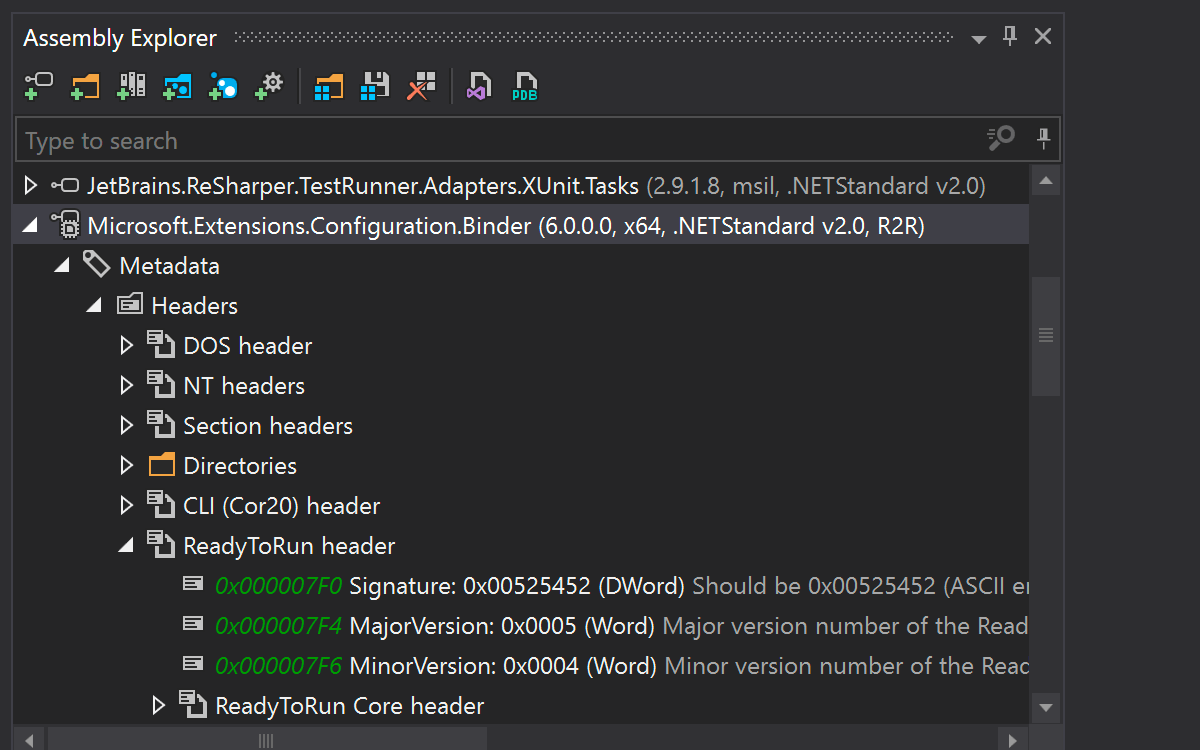Click the search options magnifier icon
The image size is (1200, 750).
[x=1000, y=139]
